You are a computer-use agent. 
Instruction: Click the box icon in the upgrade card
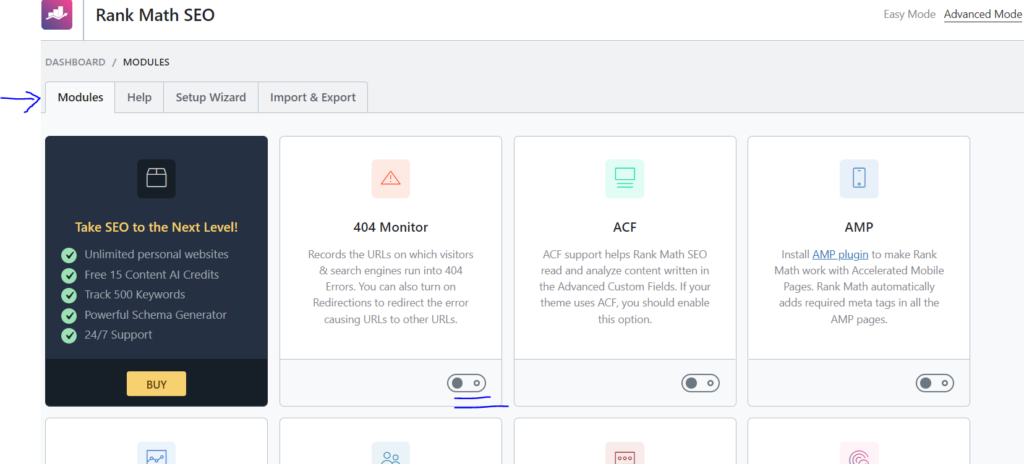click(x=156, y=178)
